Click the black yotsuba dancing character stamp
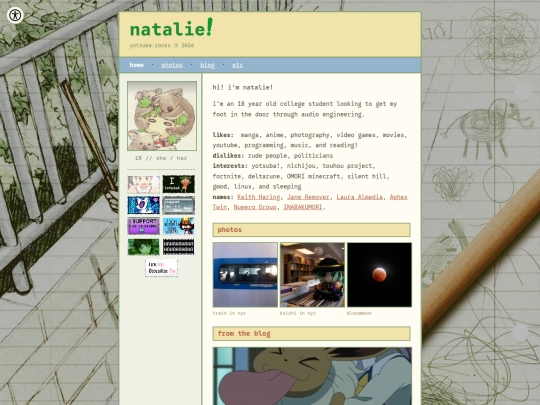The height and width of the screenshot is (405, 540). pos(178,184)
